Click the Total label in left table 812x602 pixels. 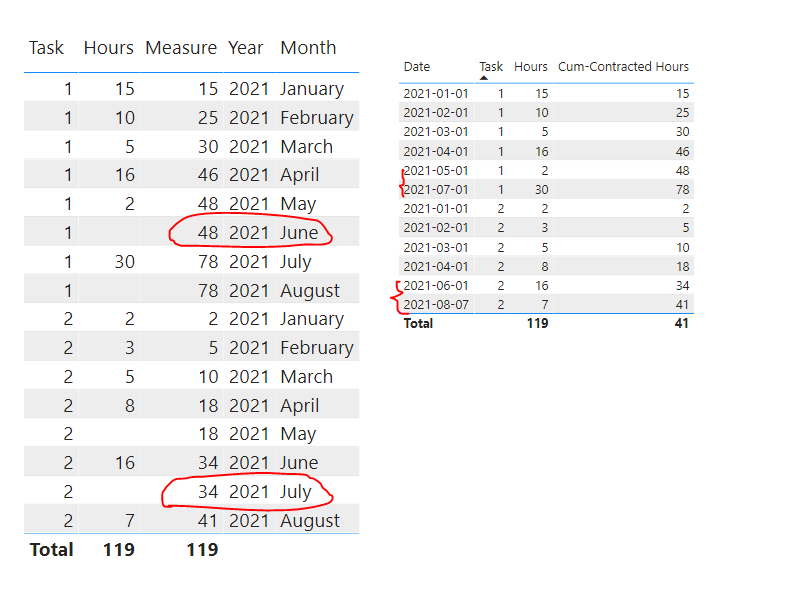pos(51,550)
